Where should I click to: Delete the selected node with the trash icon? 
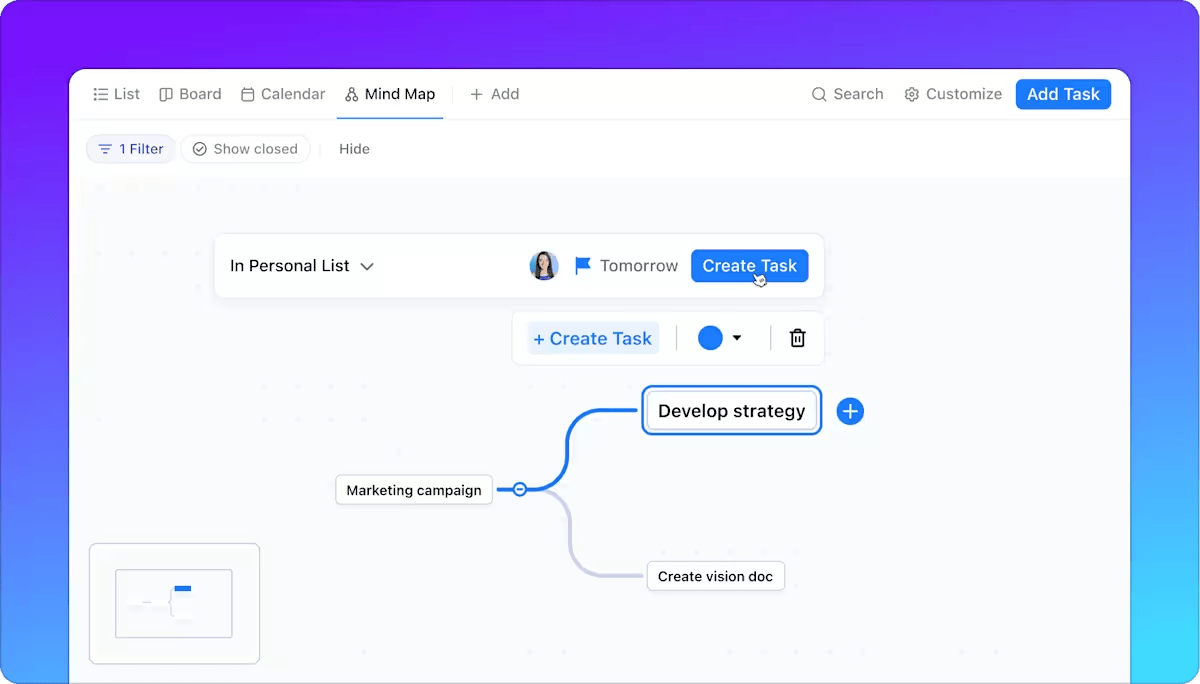(x=797, y=338)
